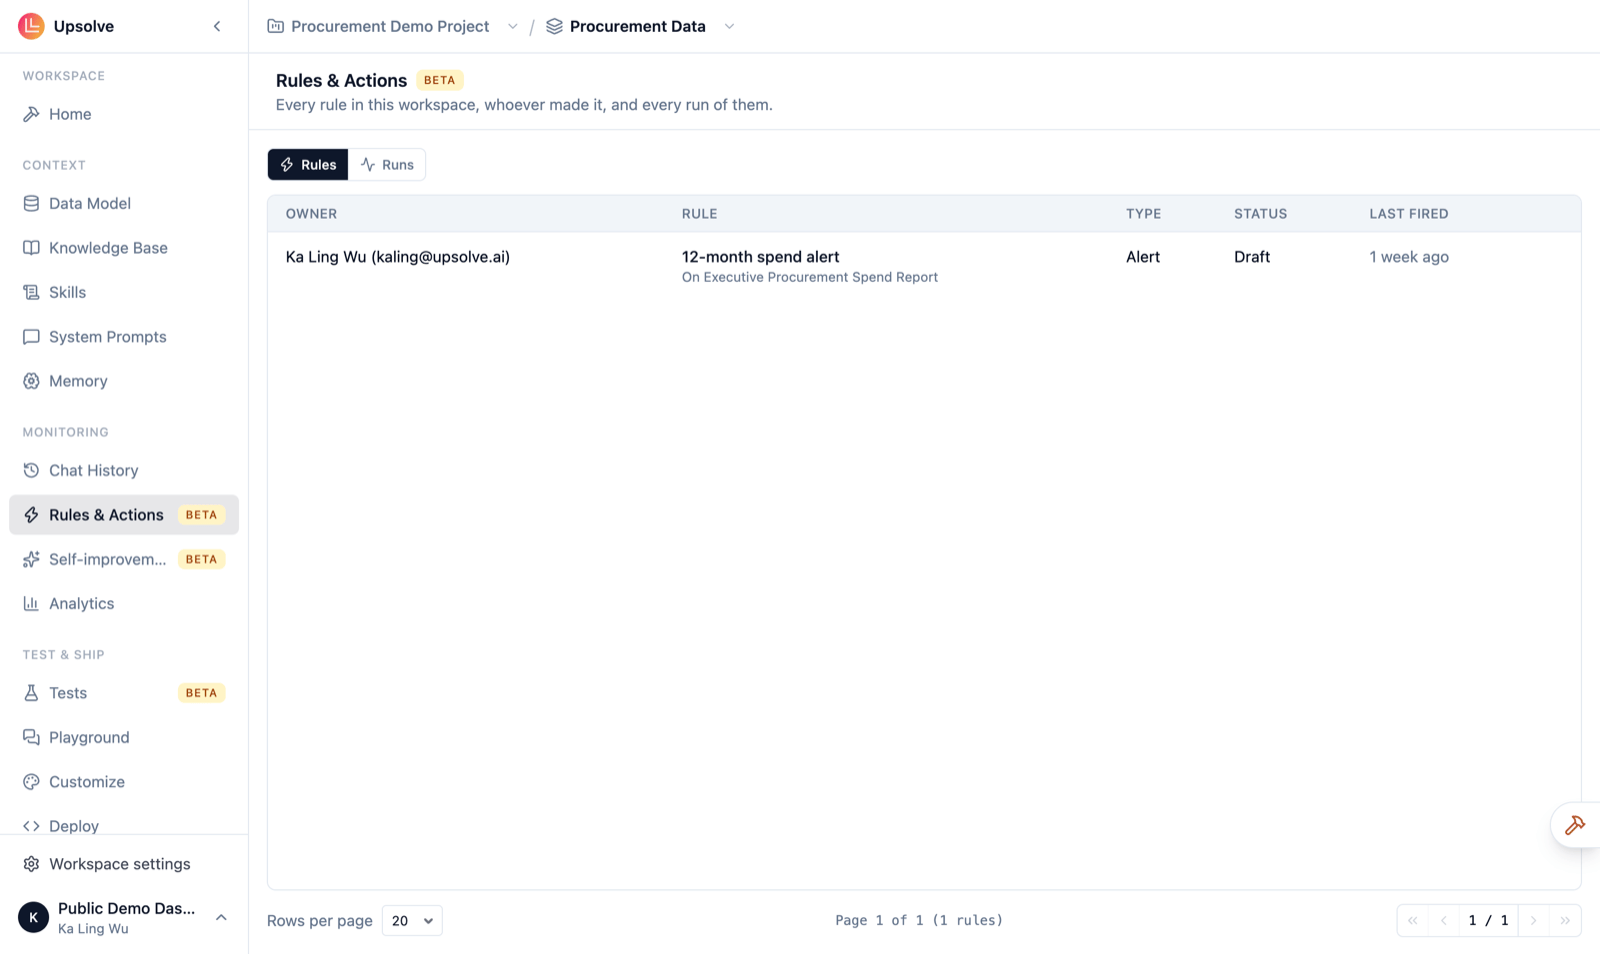Open the Tests page label
Viewport: 1600px width, 954px height.
point(68,693)
